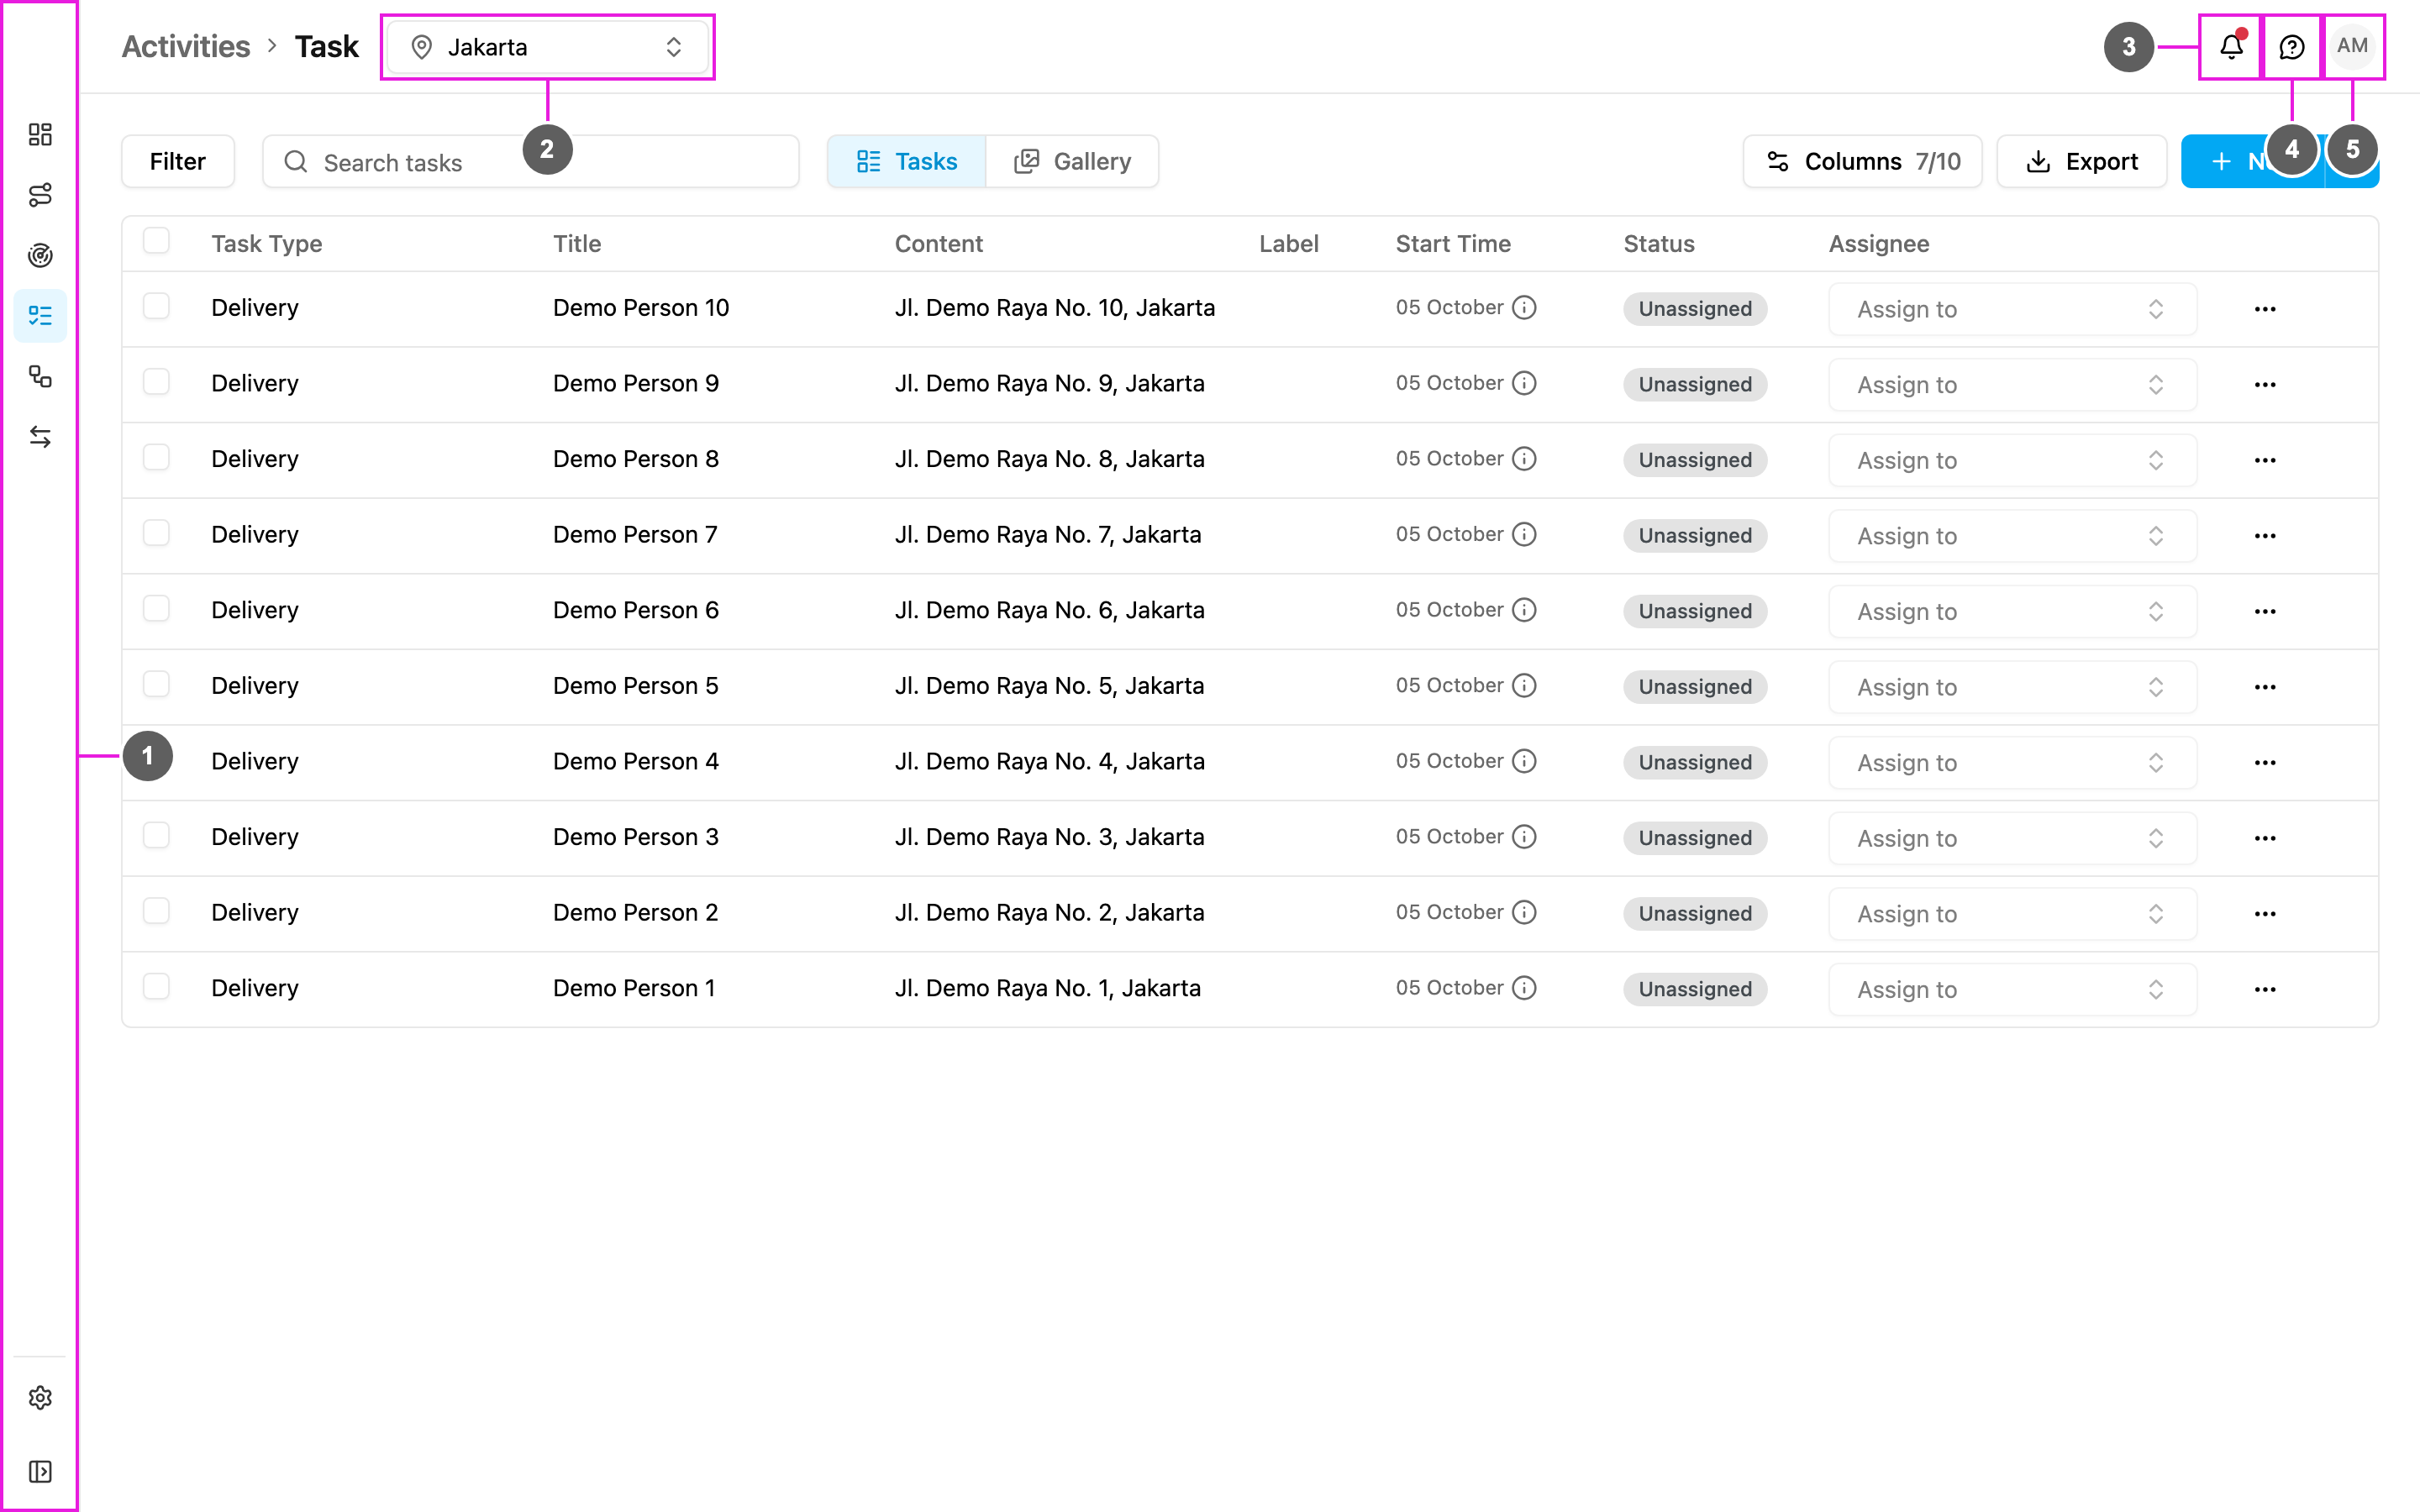Open more options for Demo Person 1
Image resolution: width=2420 pixels, height=1512 pixels.
coord(2265,989)
